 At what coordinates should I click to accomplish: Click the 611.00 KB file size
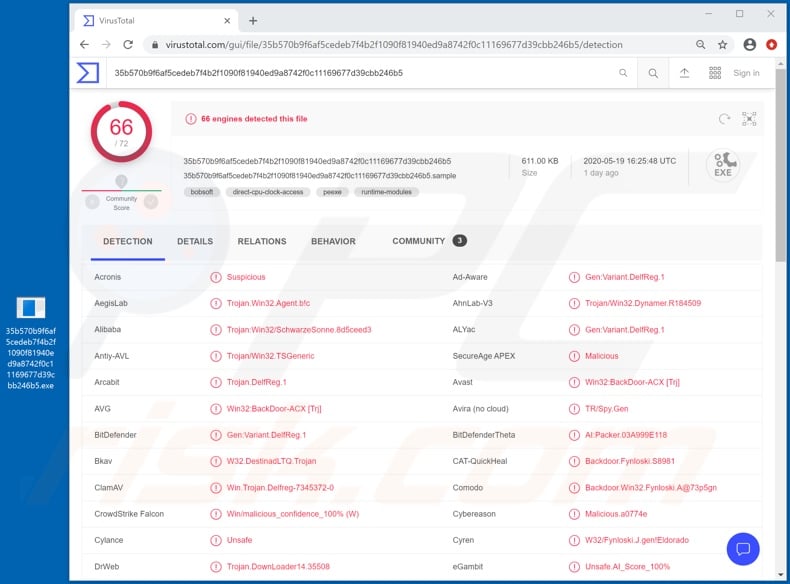[x=540, y=161]
